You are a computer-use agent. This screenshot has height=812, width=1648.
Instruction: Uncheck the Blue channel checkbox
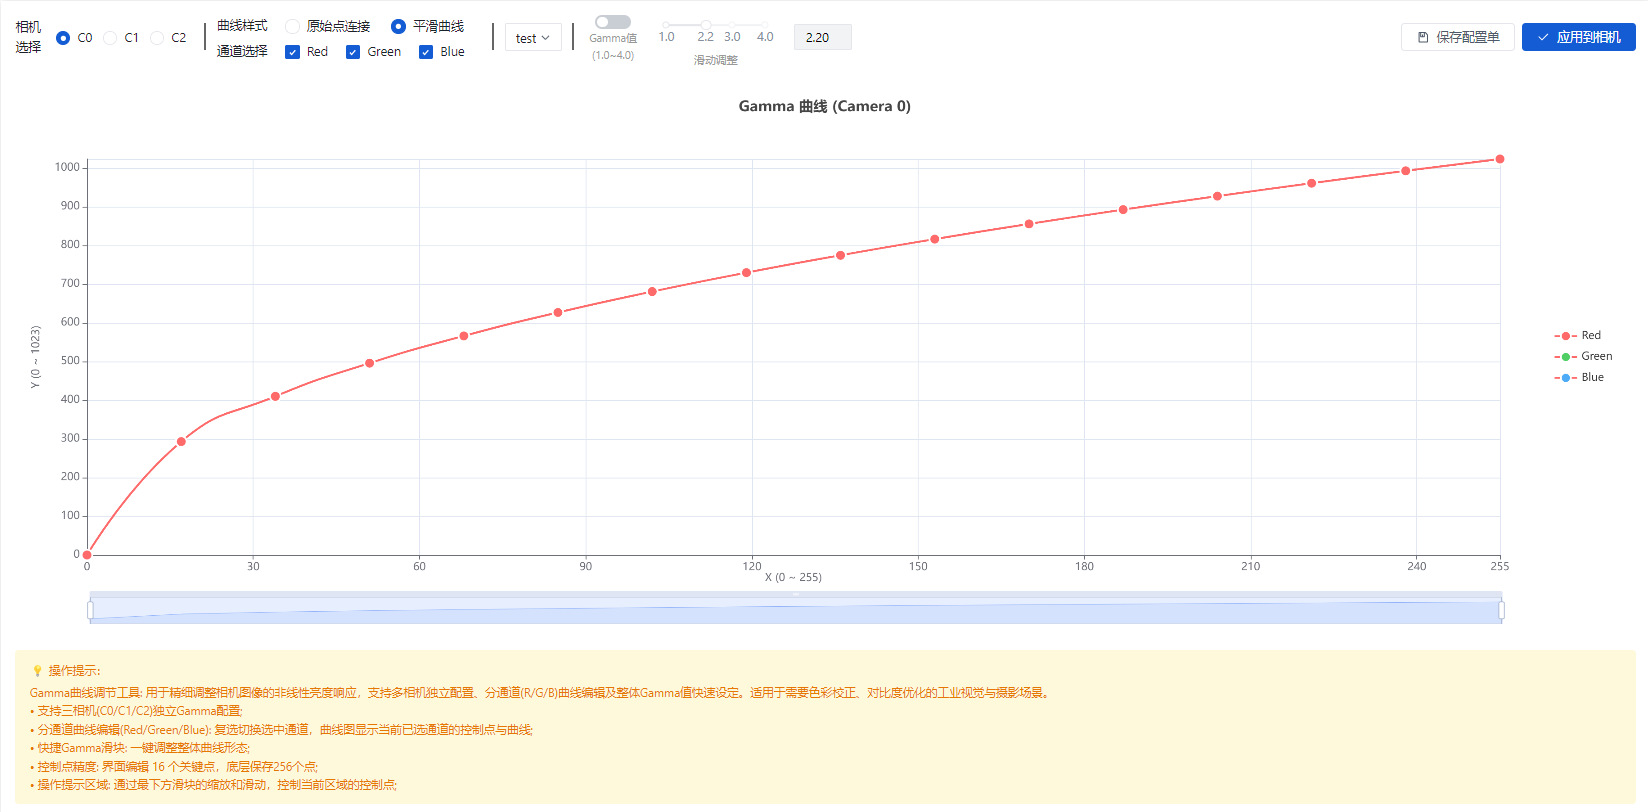tap(426, 52)
